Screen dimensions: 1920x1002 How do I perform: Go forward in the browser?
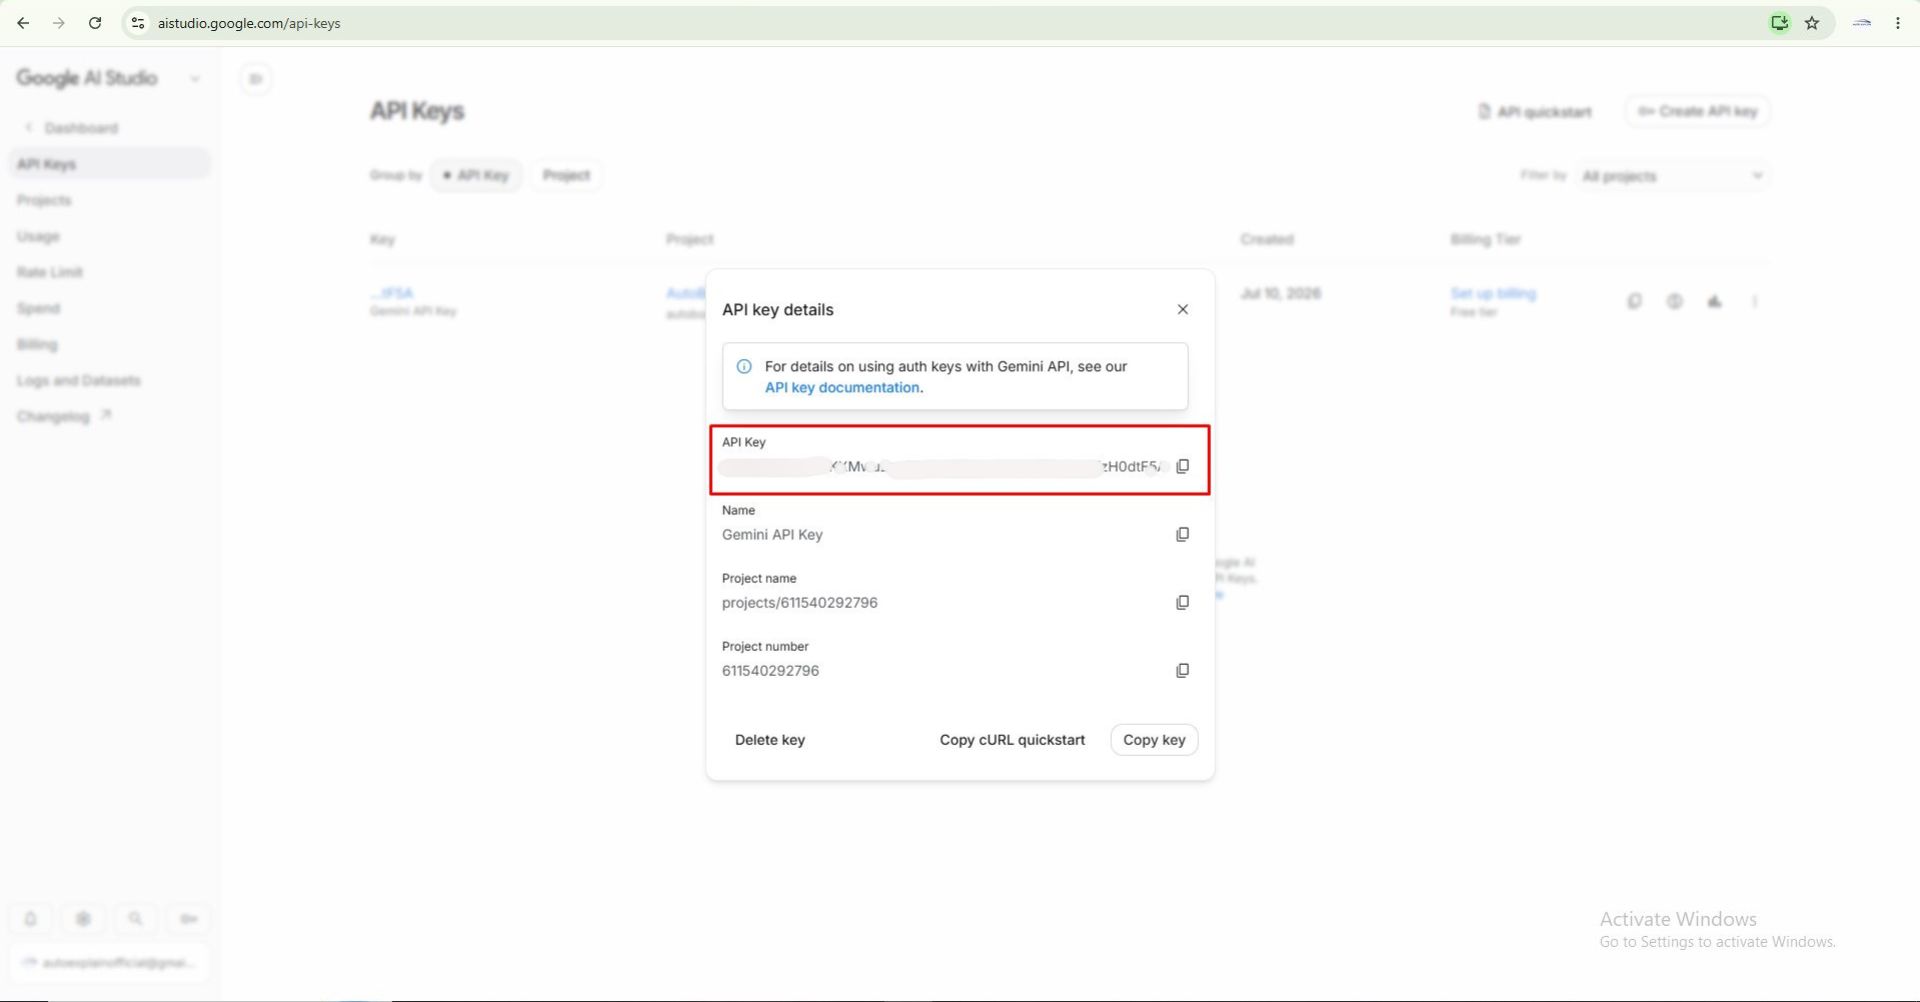(59, 23)
